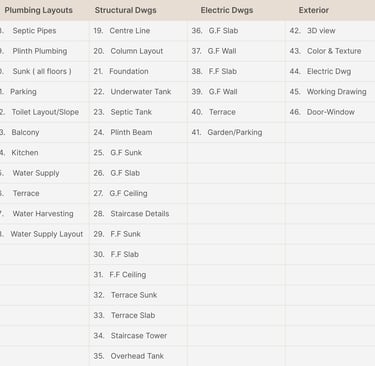Open item 41 Garden/Parking

coord(227,132)
